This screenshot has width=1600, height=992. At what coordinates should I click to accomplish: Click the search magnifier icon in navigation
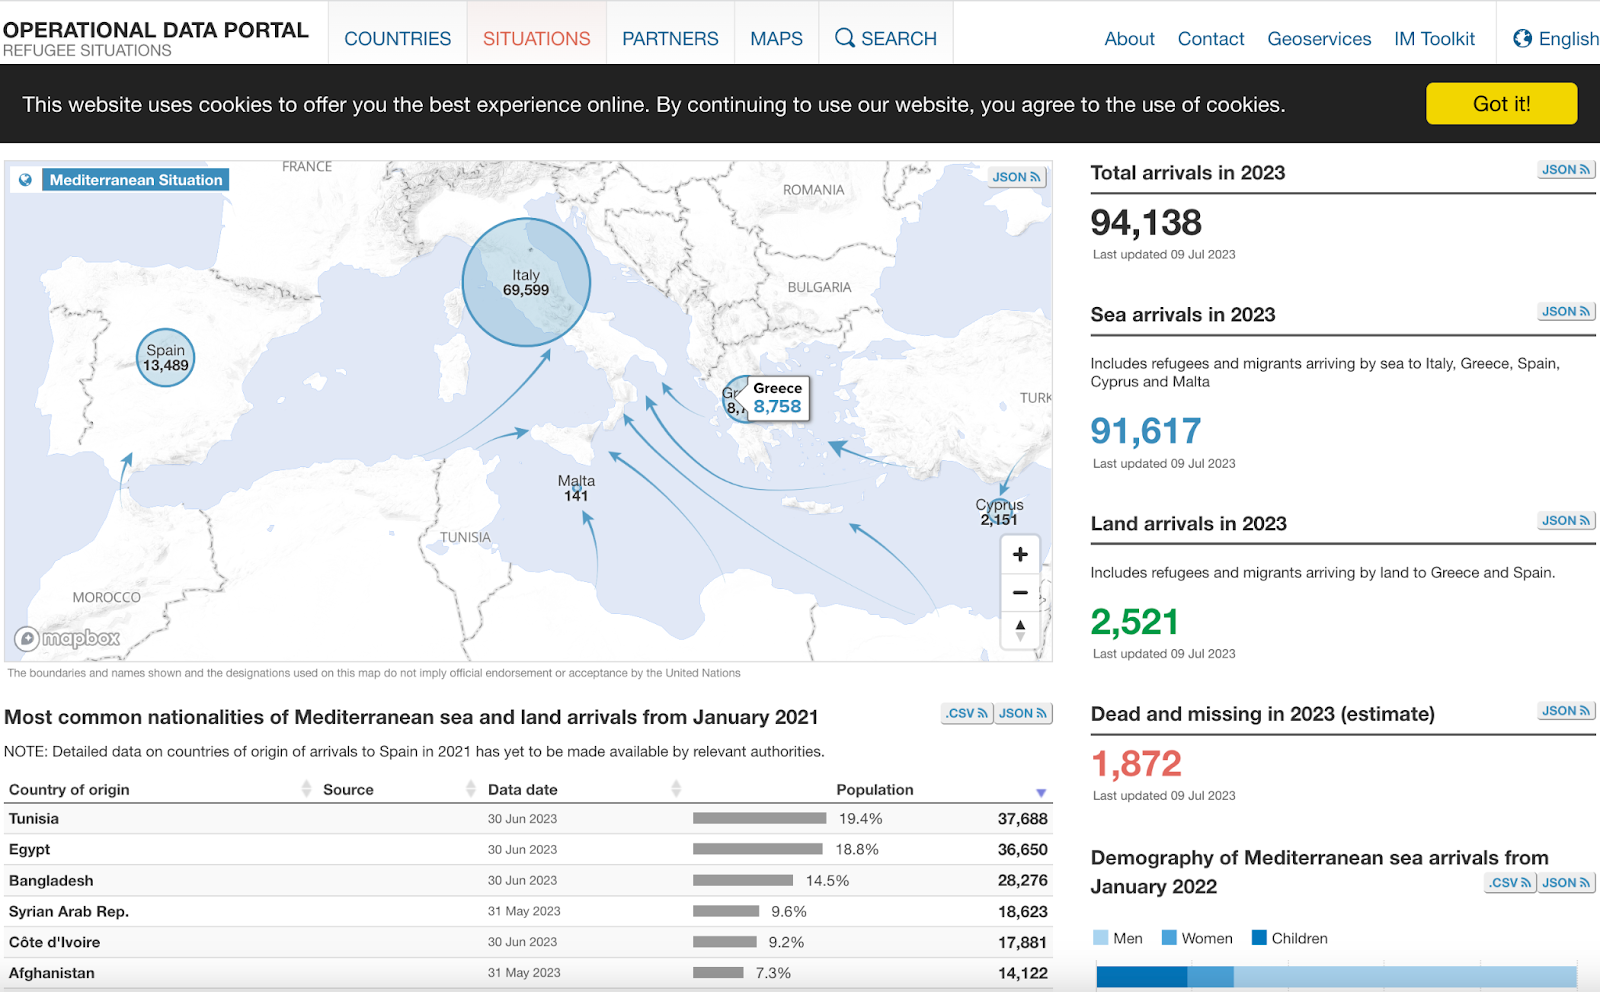[845, 38]
